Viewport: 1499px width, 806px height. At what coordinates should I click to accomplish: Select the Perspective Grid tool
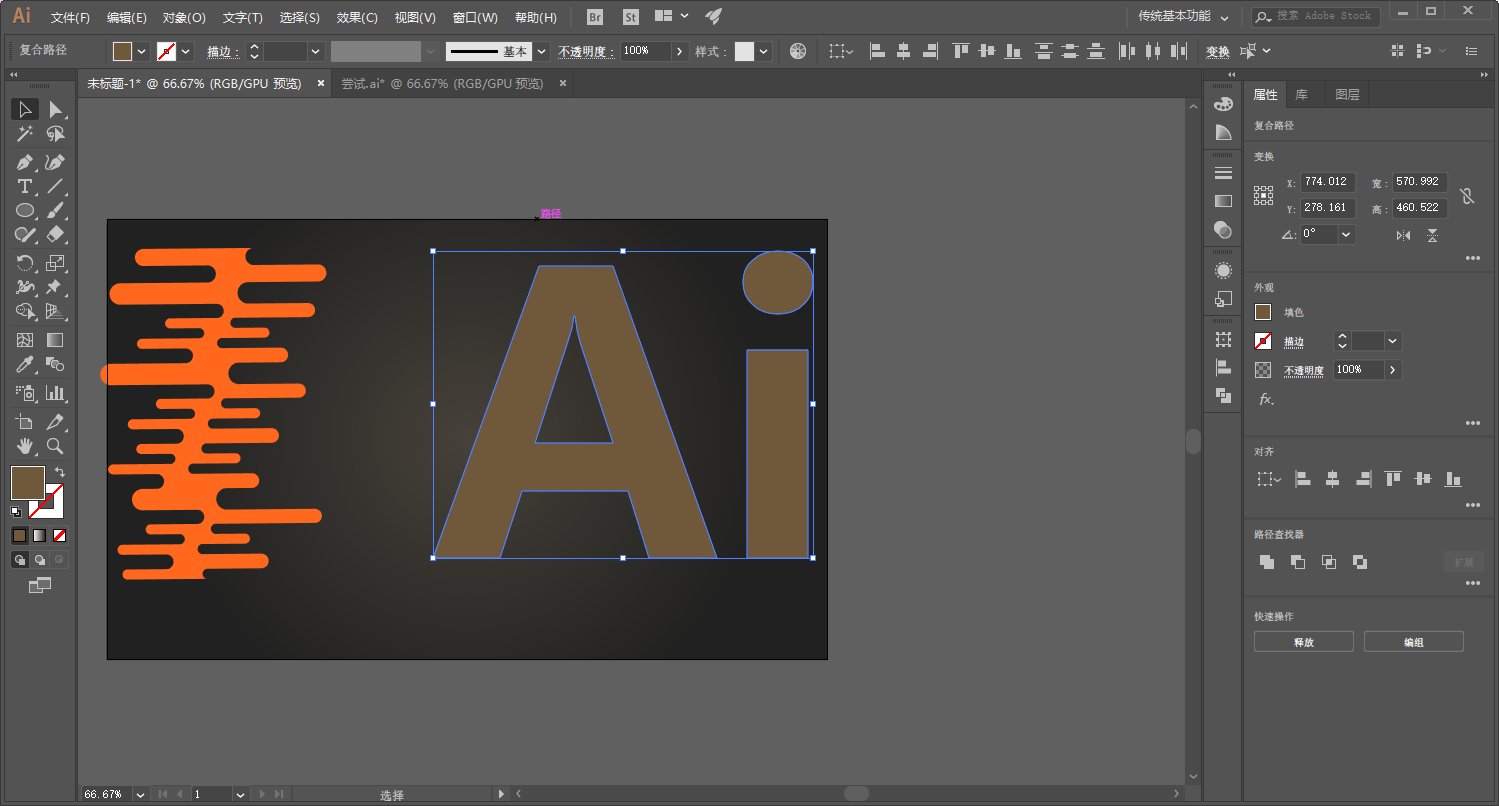pos(55,311)
